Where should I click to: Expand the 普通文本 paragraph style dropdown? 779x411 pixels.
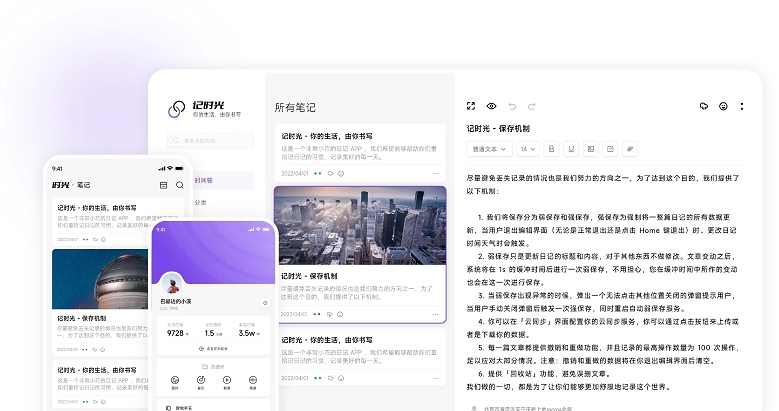coord(489,149)
